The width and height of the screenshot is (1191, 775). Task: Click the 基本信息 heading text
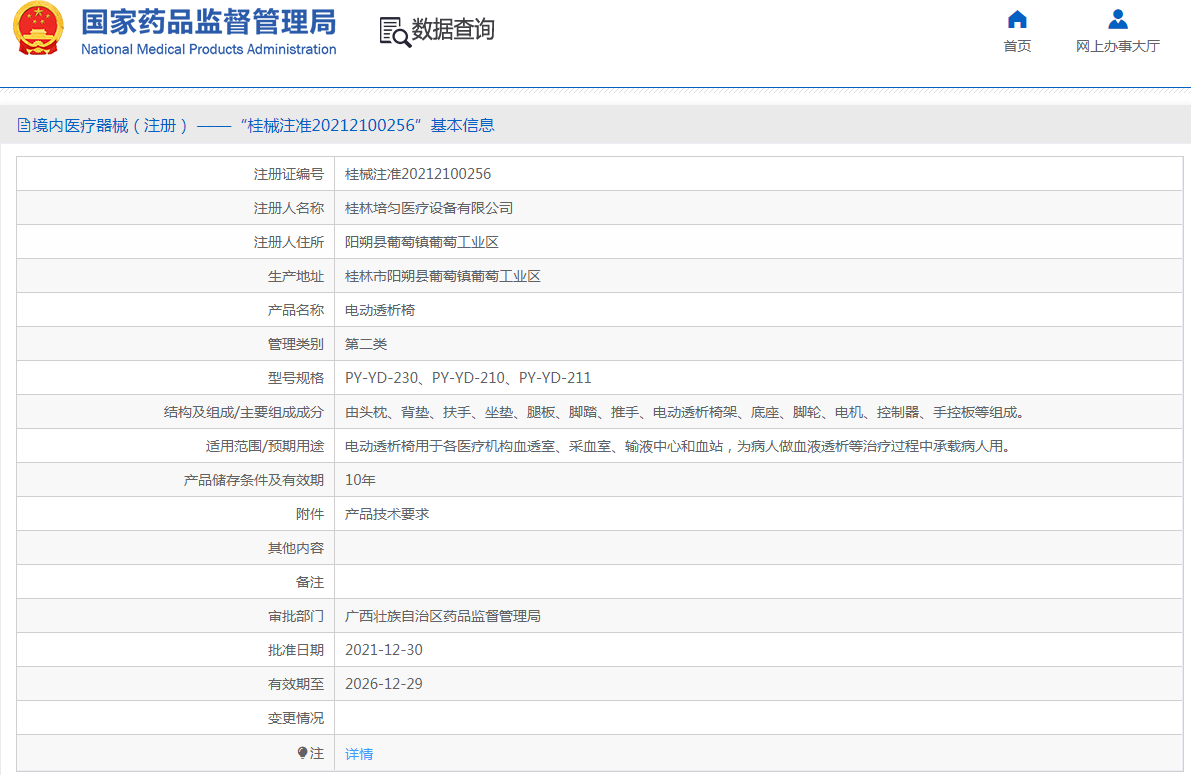(x=463, y=125)
